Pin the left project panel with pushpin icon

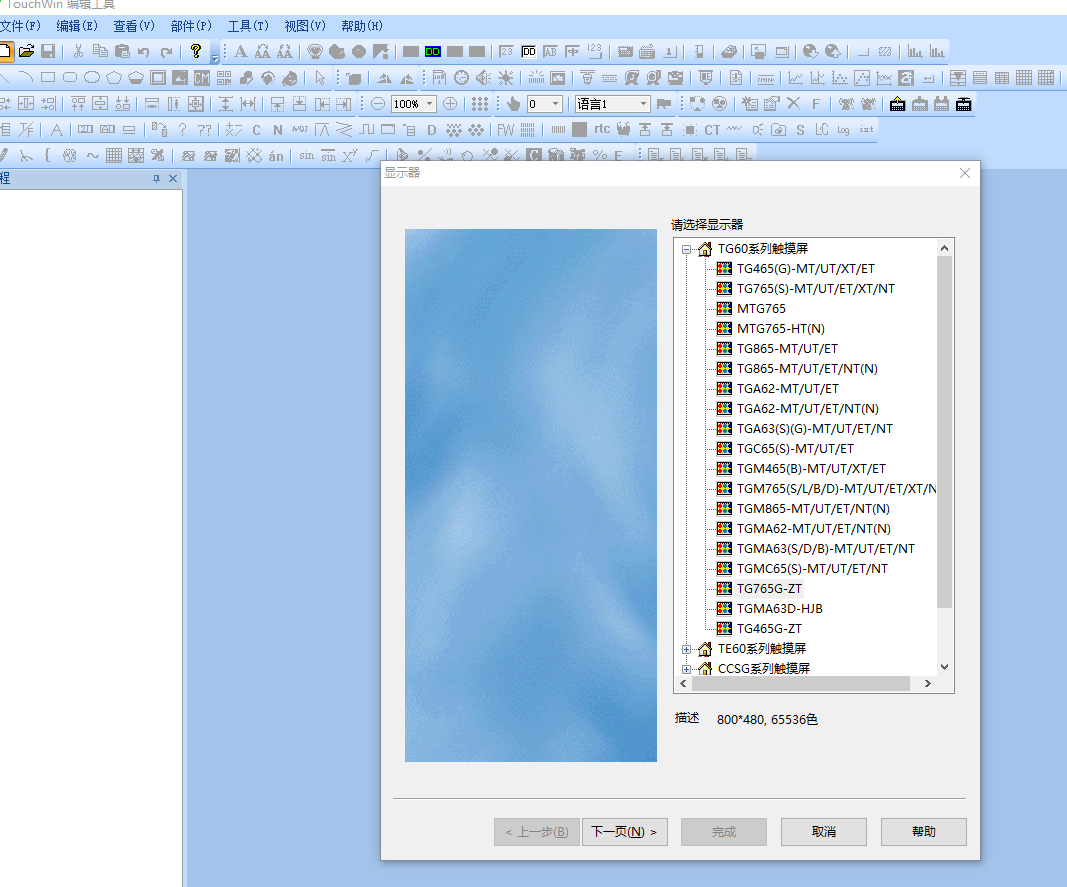click(x=157, y=178)
